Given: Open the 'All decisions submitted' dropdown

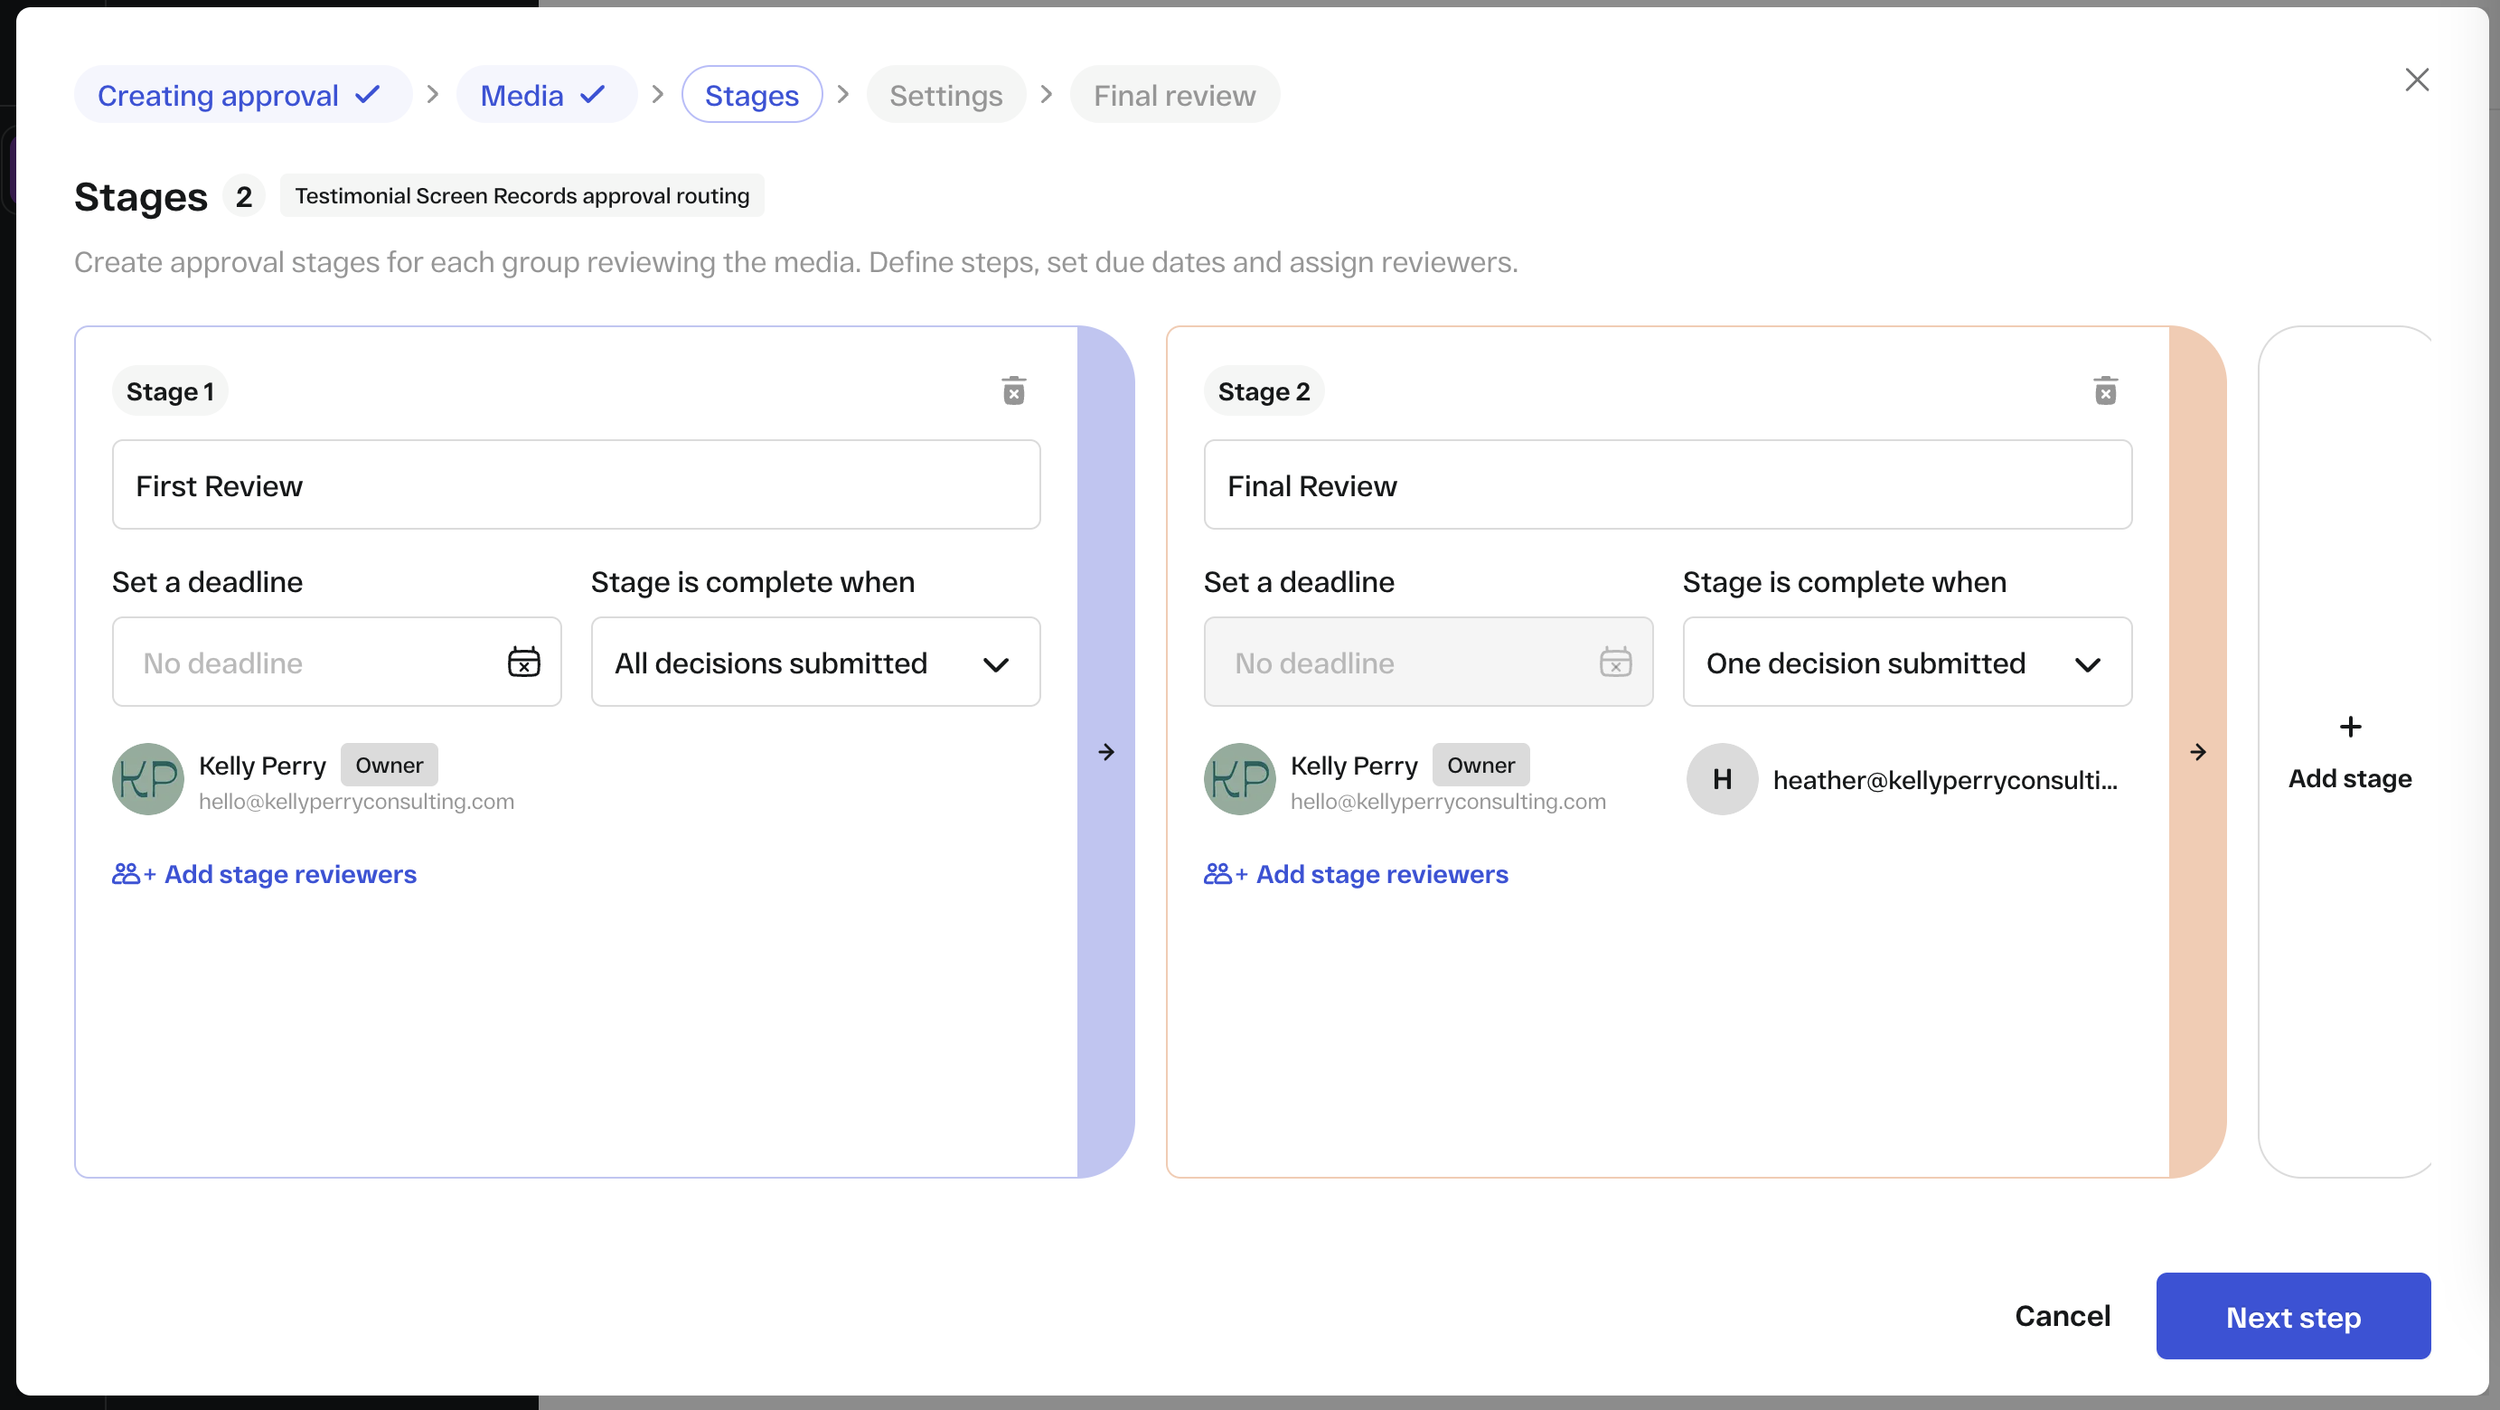Looking at the screenshot, I should 814,662.
